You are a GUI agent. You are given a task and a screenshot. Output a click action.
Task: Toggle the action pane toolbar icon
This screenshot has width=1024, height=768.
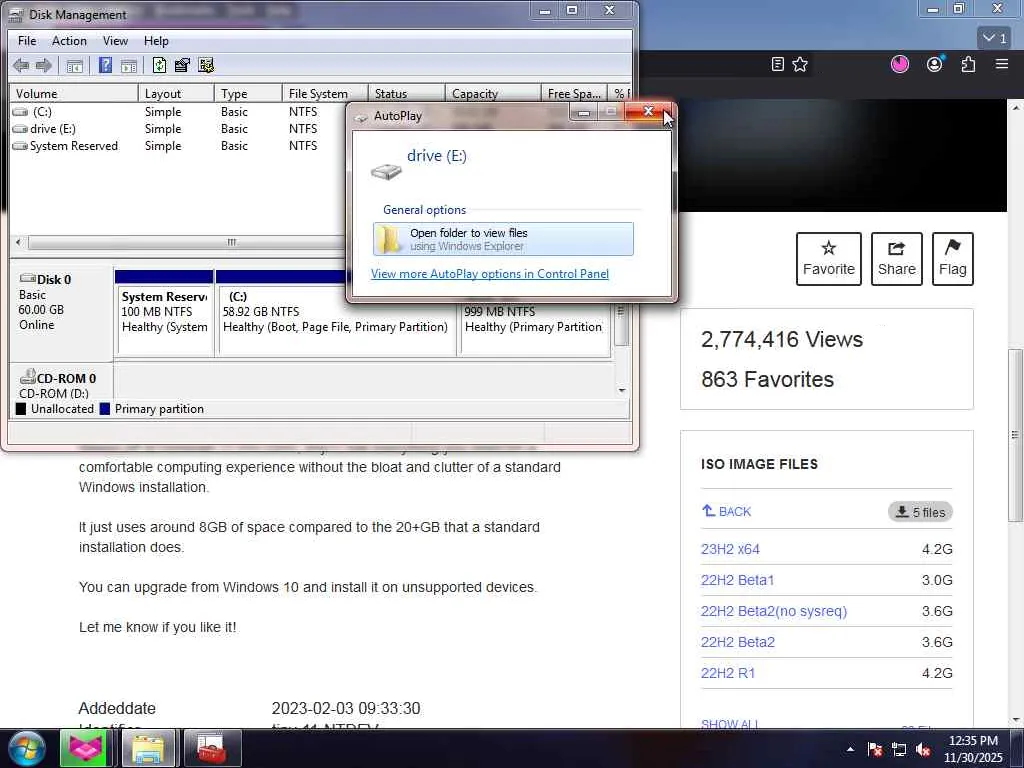point(129,65)
